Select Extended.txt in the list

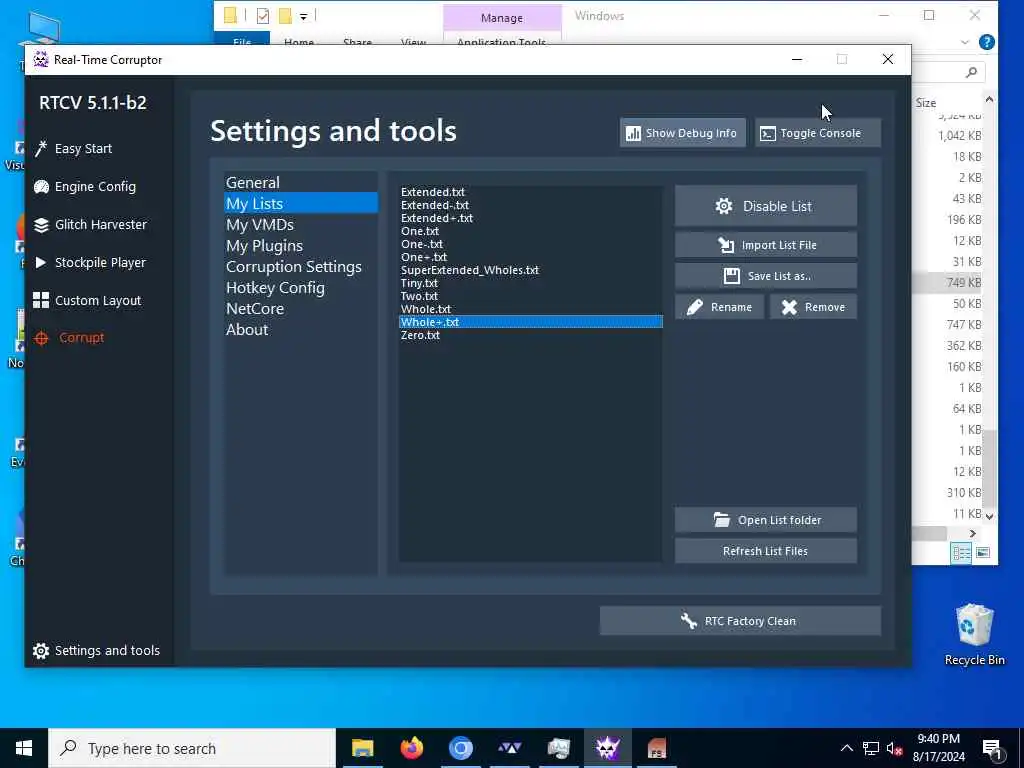click(x=530, y=192)
